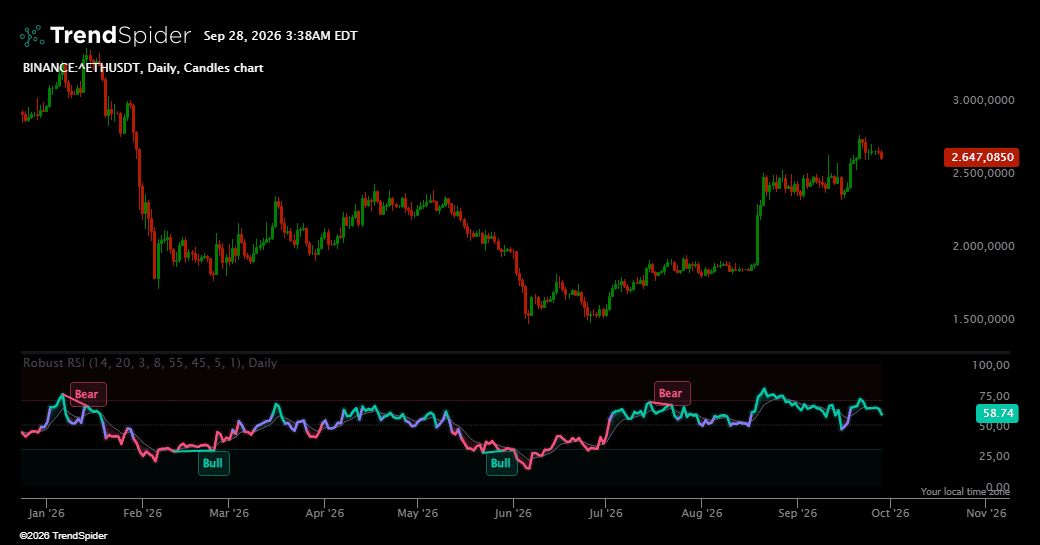The width and height of the screenshot is (1040, 545).
Task: Click the current price label 2.647,0850
Action: pos(982,157)
